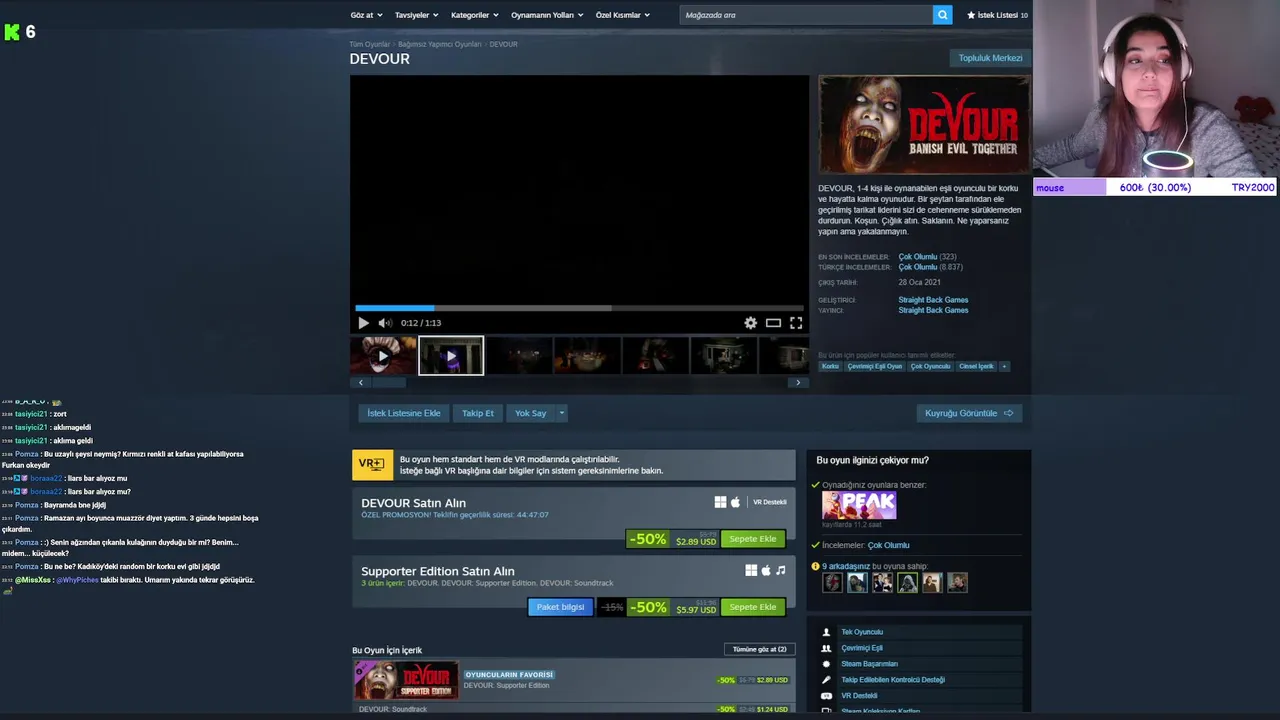Select the first trailer thumbnail

383,356
